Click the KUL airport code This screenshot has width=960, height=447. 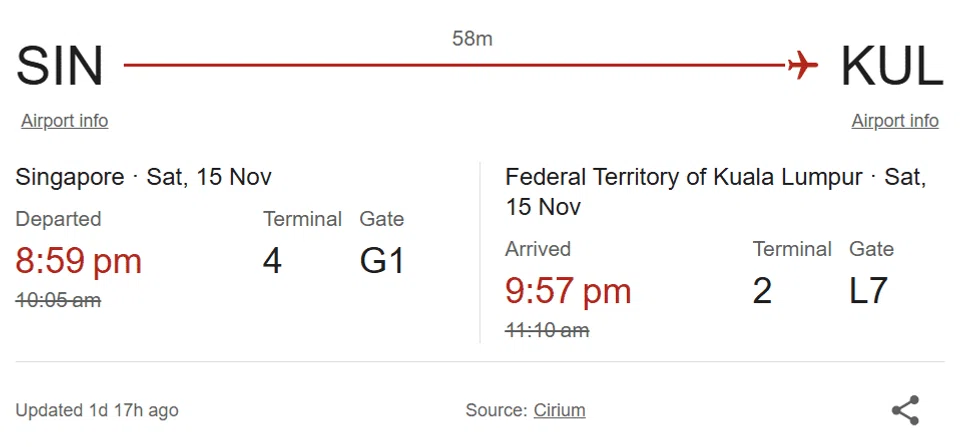pos(891,66)
